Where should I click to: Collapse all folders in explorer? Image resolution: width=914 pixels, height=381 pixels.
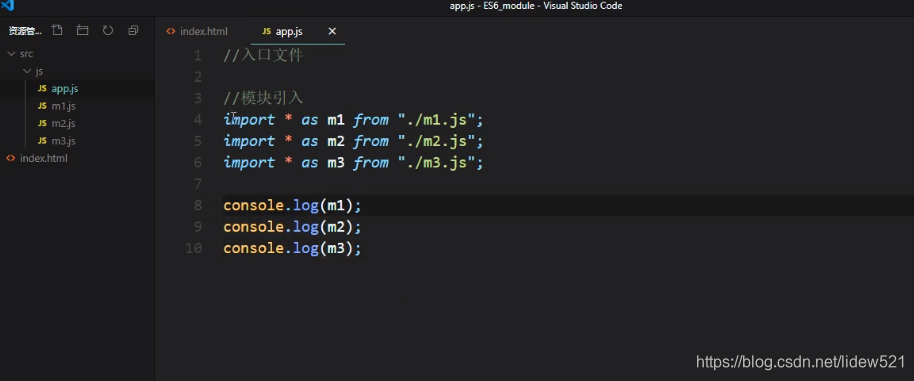click(133, 30)
